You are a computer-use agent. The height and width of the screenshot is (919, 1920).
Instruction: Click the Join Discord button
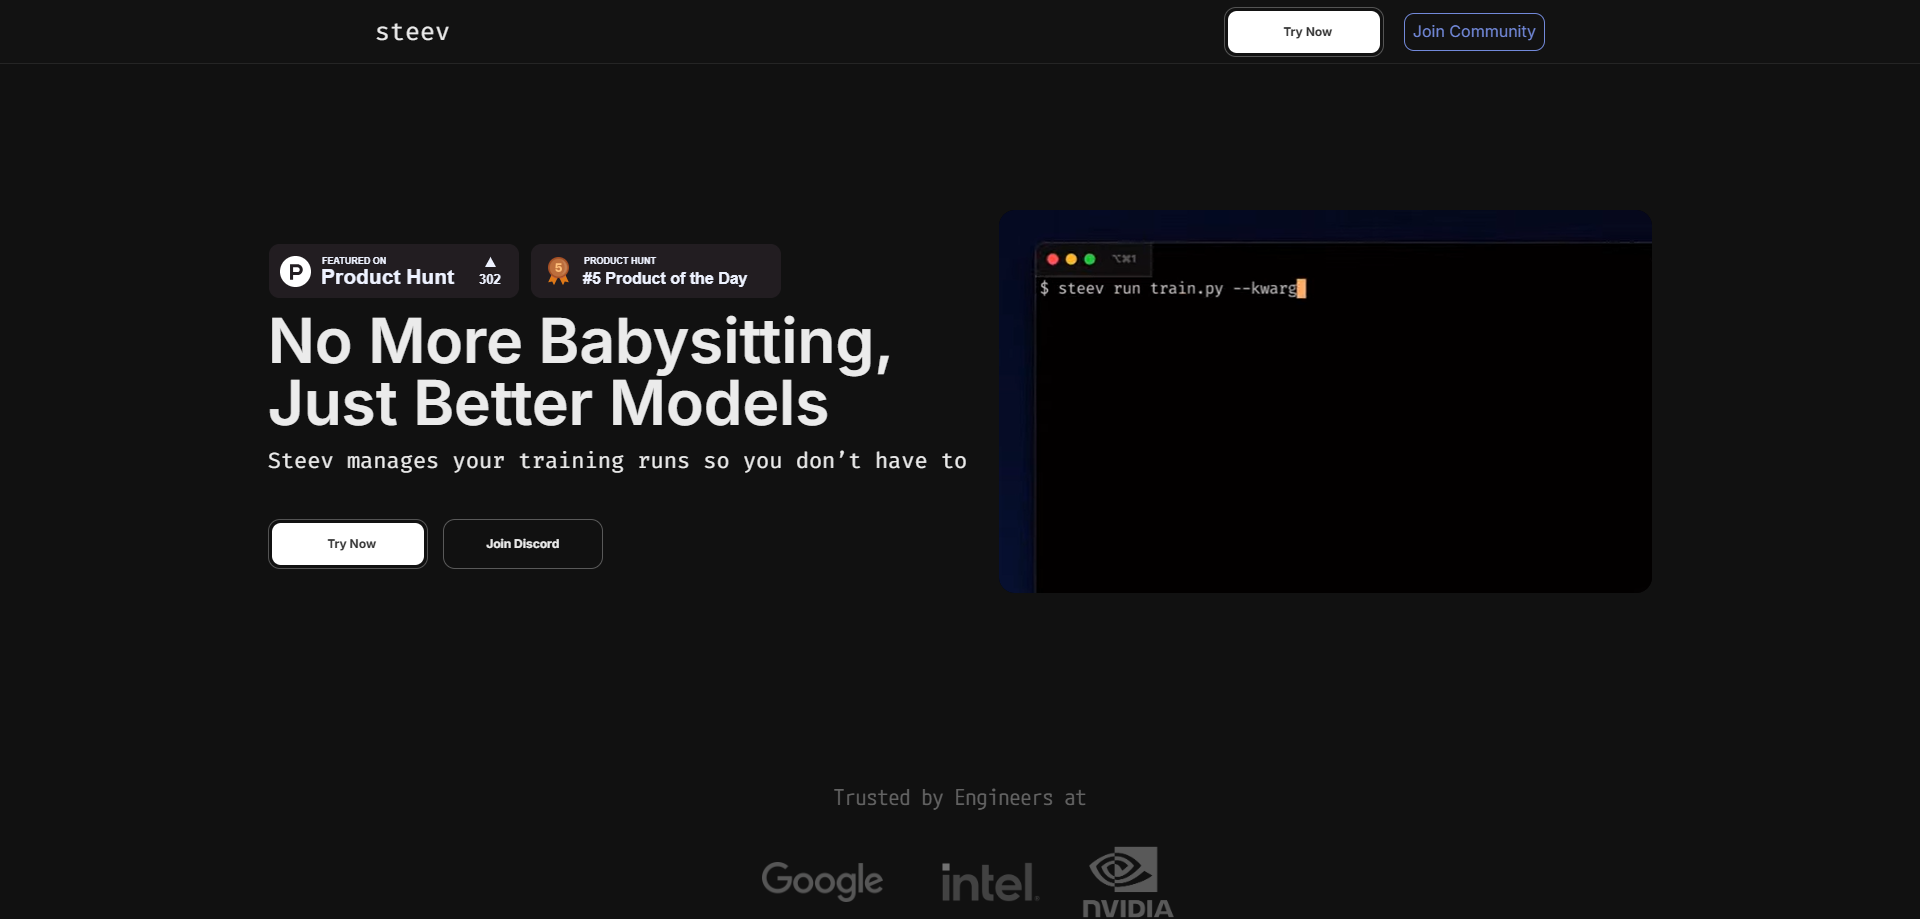pyautogui.click(x=522, y=543)
